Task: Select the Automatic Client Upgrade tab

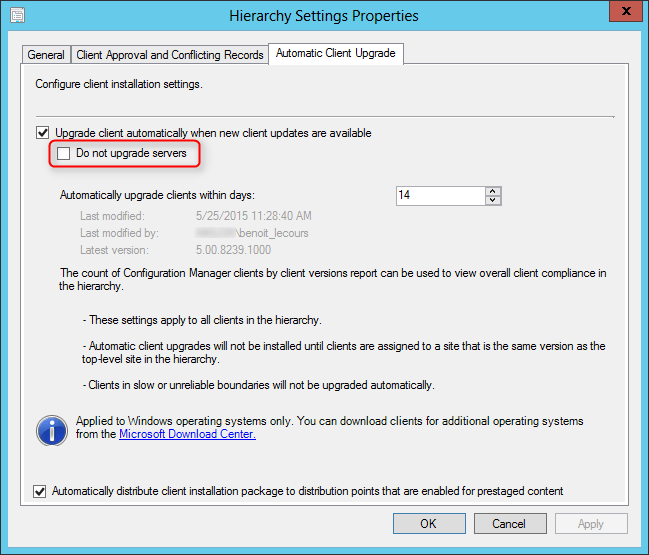Action: pyautogui.click(x=336, y=53)
